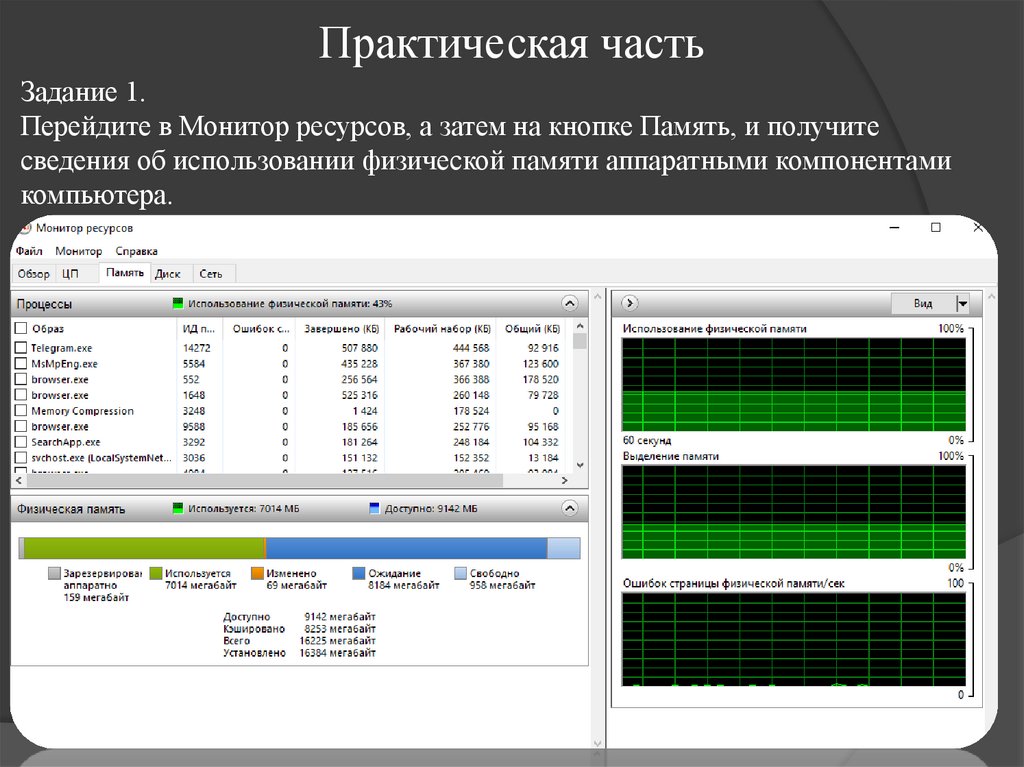
Task: Click the green memory usage indicator in Процессы header
Action: pyautogui.click(x=176, y=302)
